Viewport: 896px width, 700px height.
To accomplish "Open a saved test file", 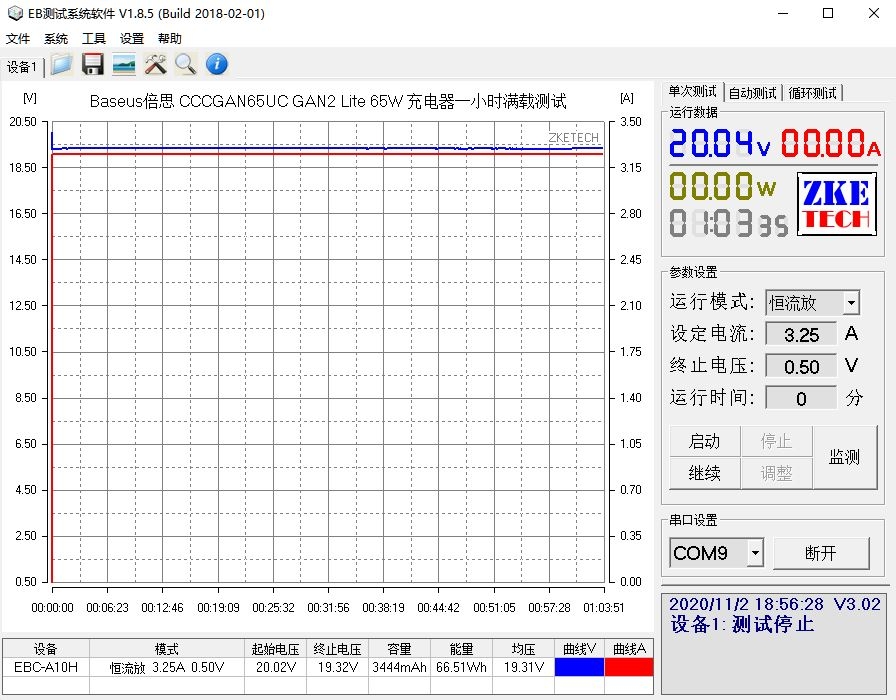I will pos(59,63).
